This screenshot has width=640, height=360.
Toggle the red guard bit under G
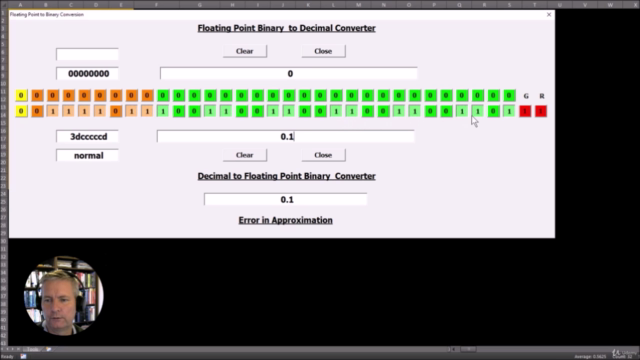click(525, 111)
